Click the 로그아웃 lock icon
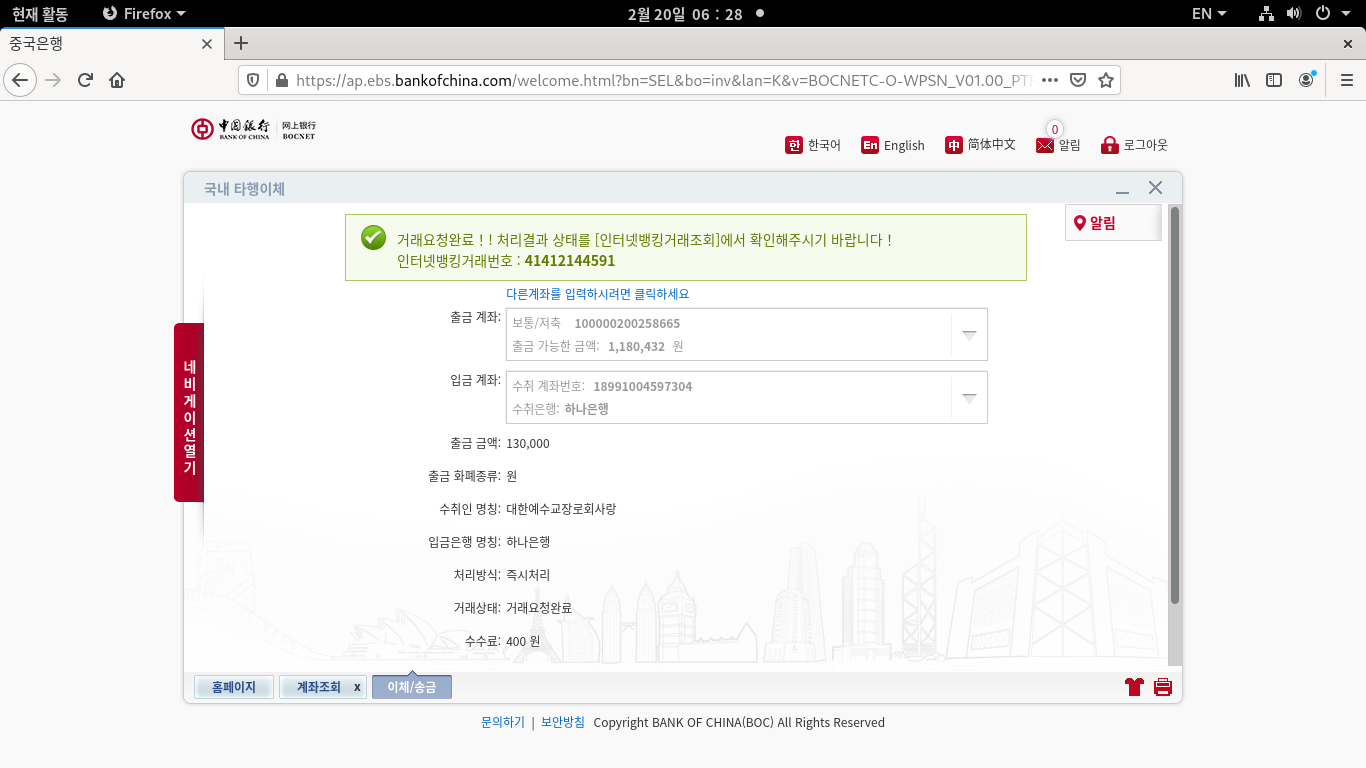Screen dimensions: 1366x768 (x=1109, y=145)
